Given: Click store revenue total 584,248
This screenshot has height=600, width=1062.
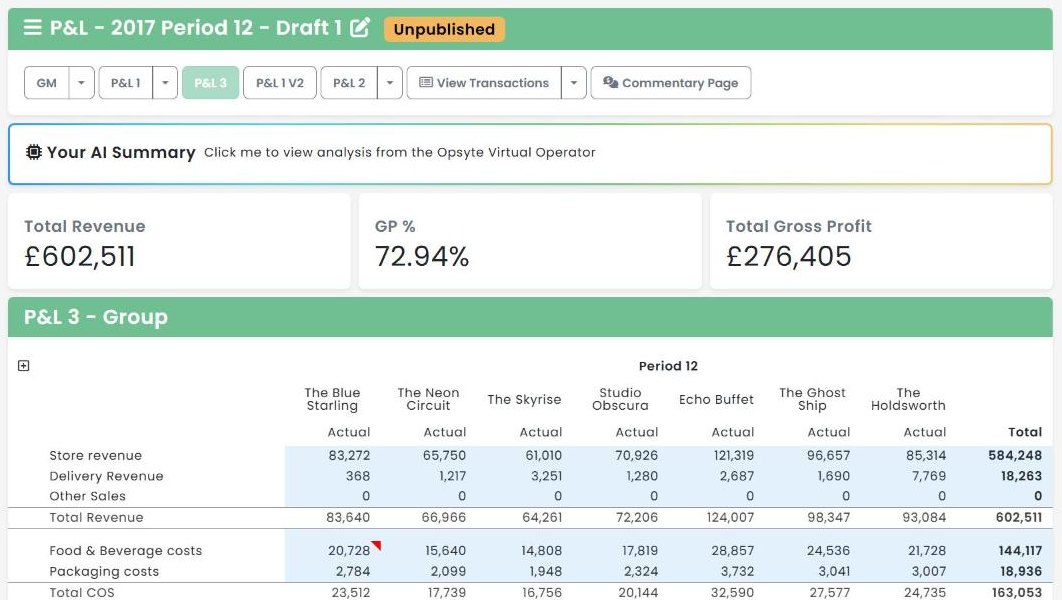Looking at the screenshot, I should (1015, 456).
